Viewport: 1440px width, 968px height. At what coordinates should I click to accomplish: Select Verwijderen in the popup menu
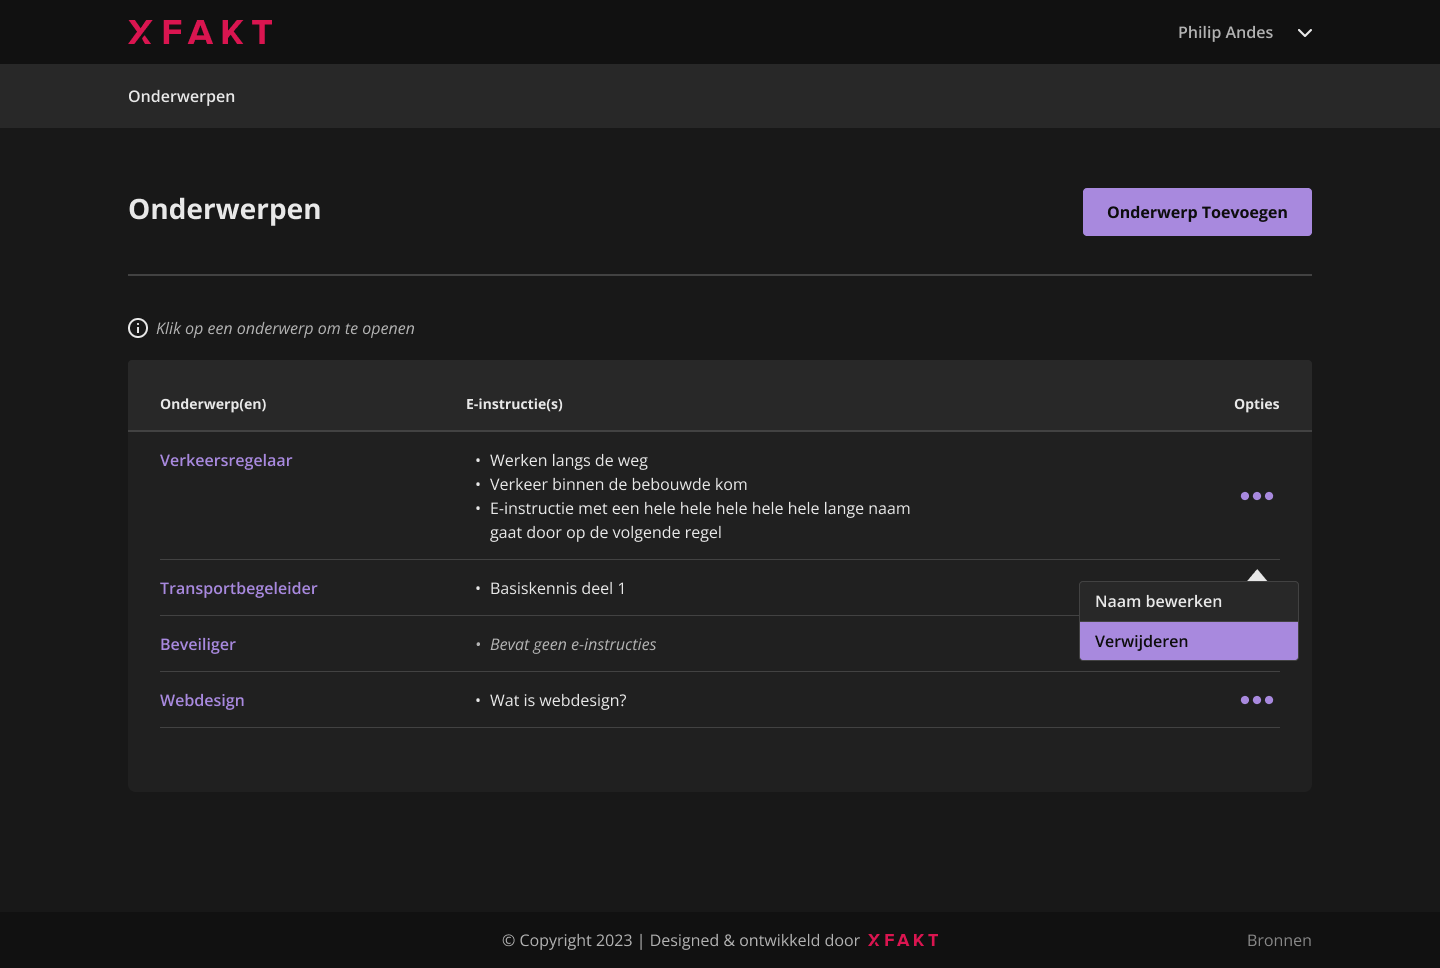(1189, 641)
